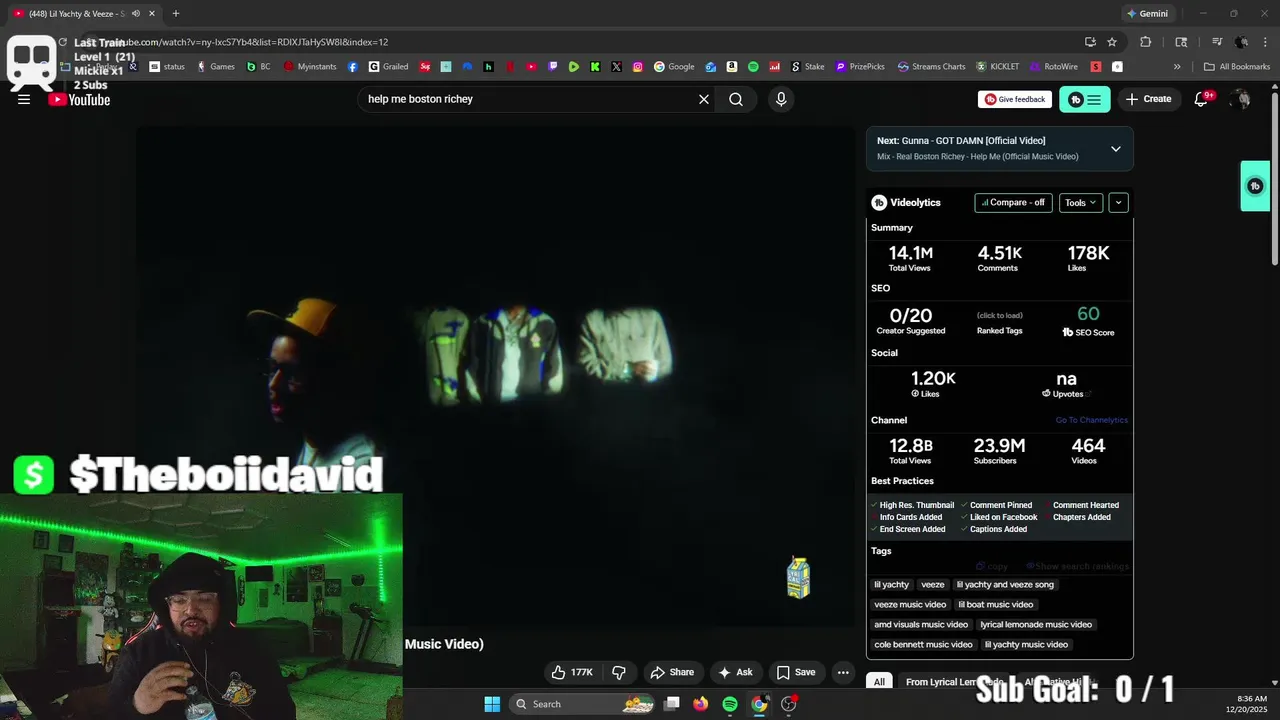
Task: Open the Spotify bookmark in bookmarks bar
Action: (x=753, y=67)
